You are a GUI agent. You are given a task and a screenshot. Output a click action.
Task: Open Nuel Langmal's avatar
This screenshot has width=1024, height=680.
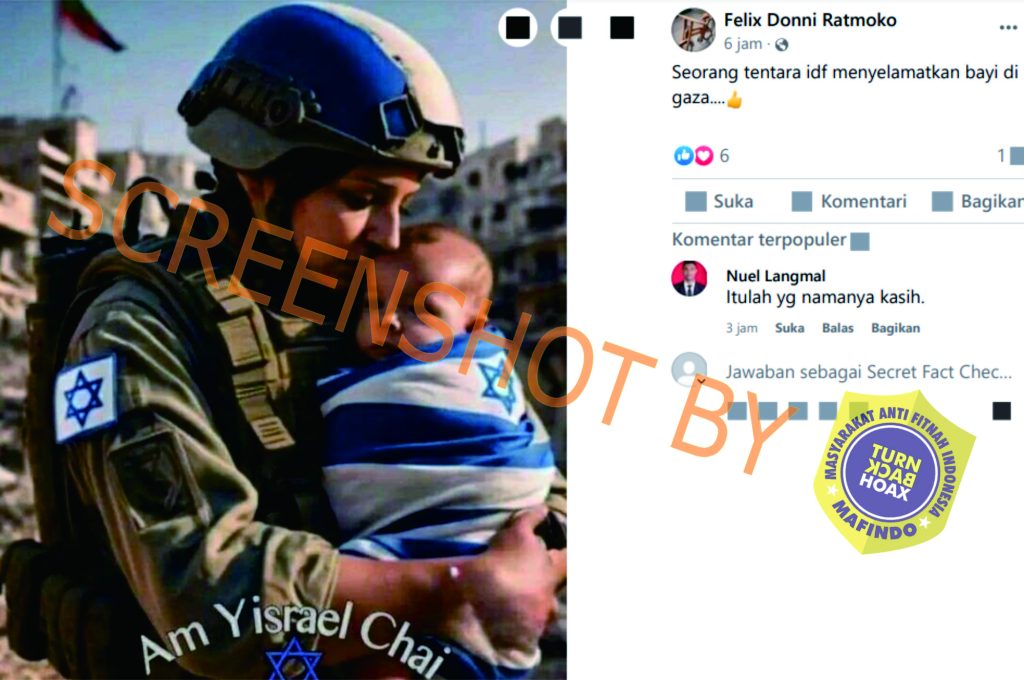point(689,279)
